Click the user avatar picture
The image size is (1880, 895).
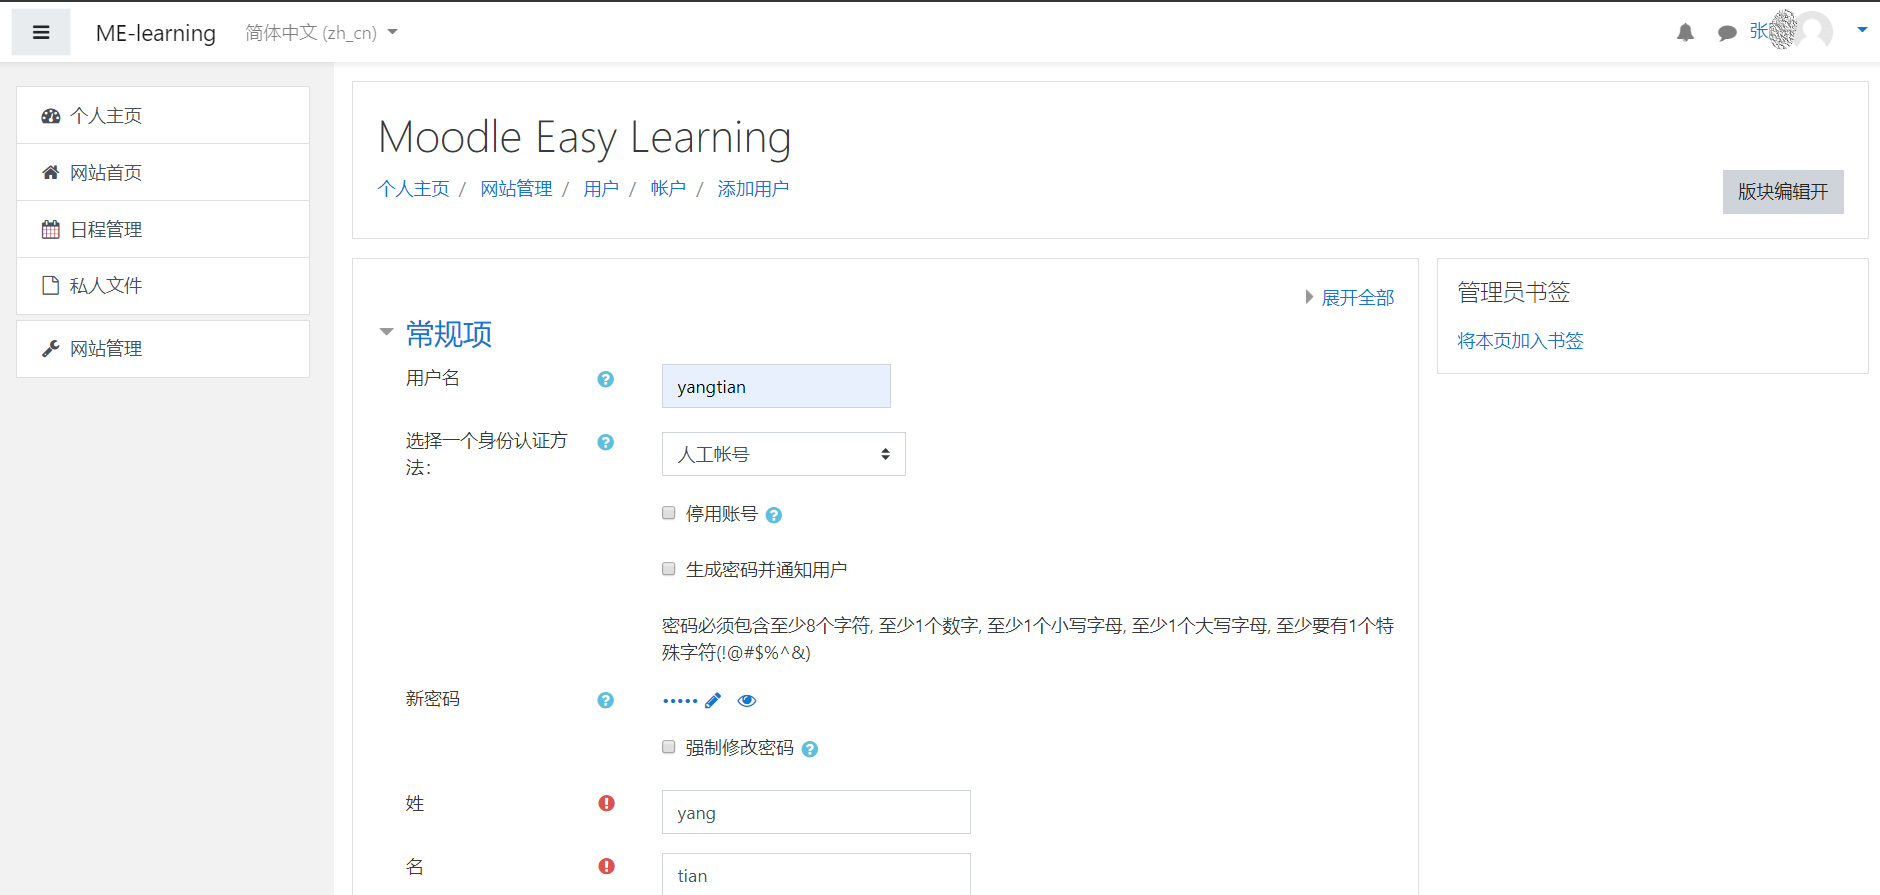point(1813,31)
